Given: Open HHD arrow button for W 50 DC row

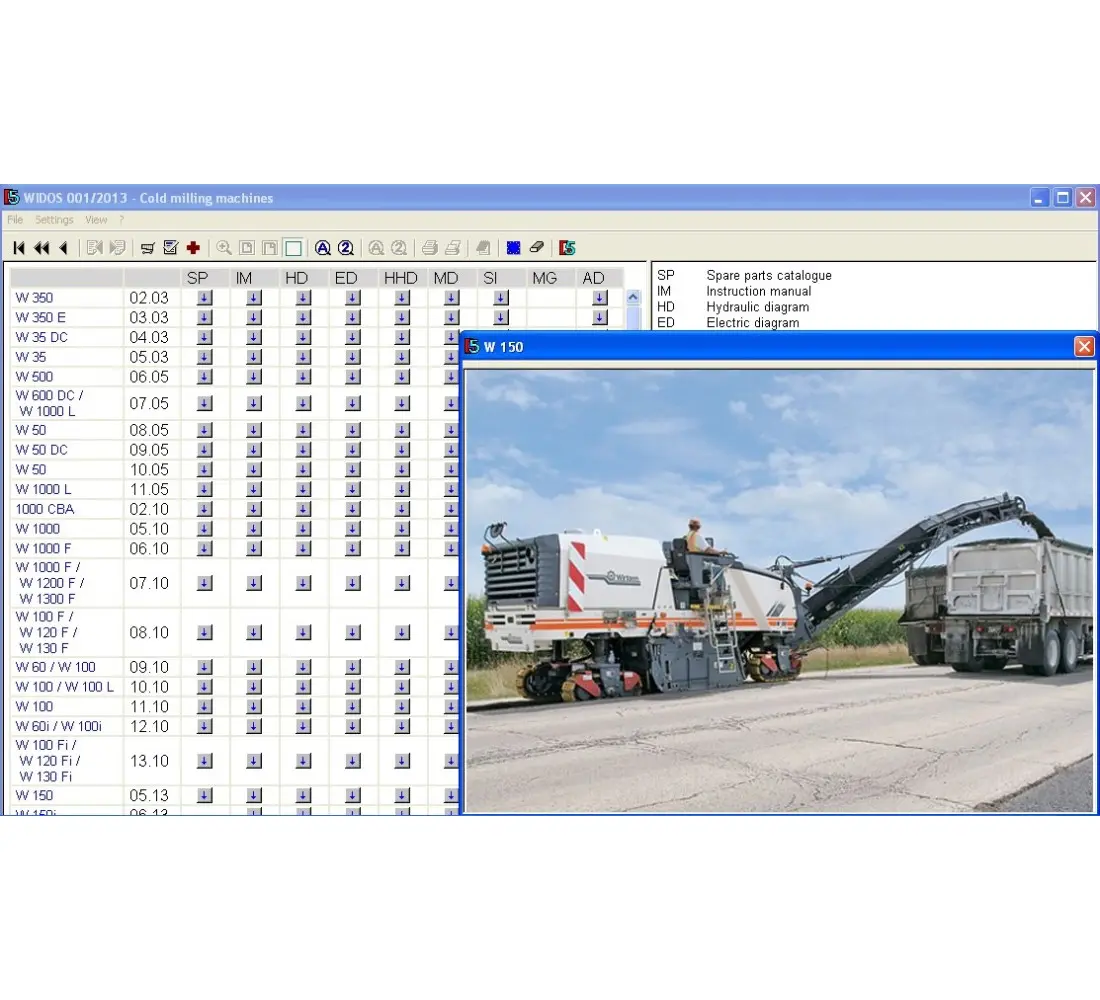Looking at the screenshot, I should [402, 450].
